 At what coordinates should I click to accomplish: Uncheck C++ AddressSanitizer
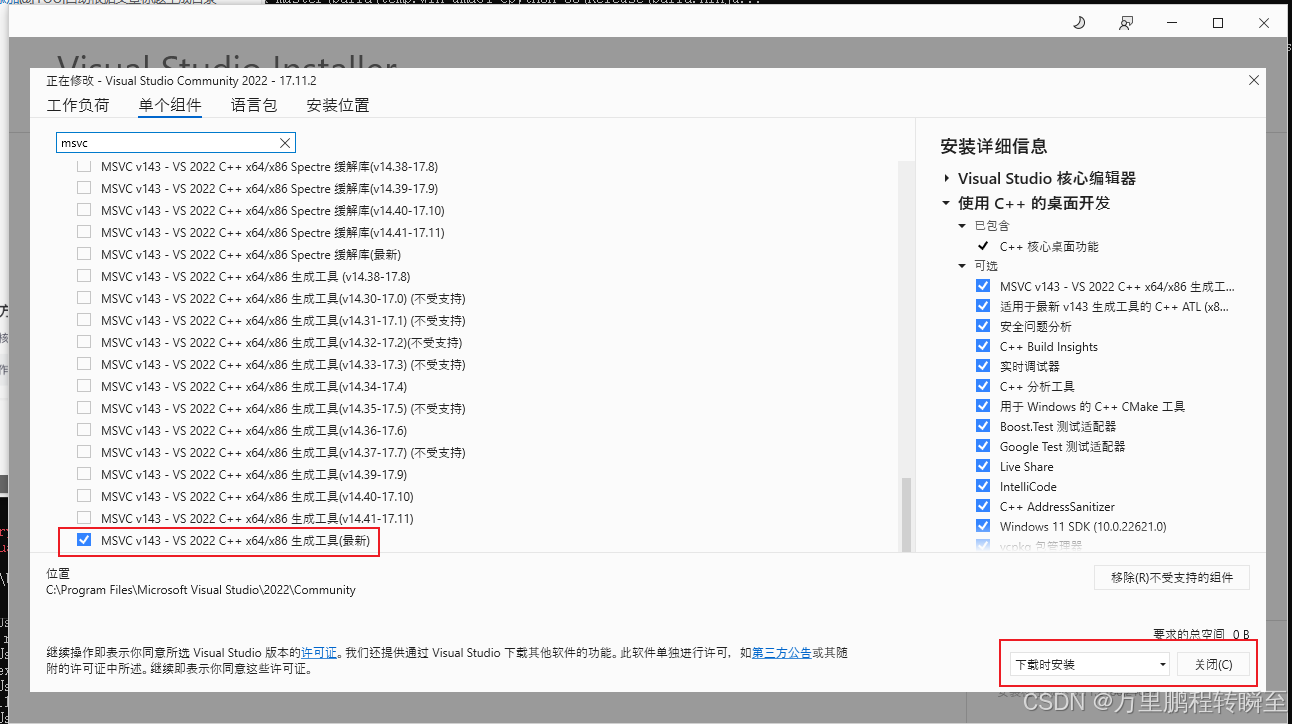point(983,506)
